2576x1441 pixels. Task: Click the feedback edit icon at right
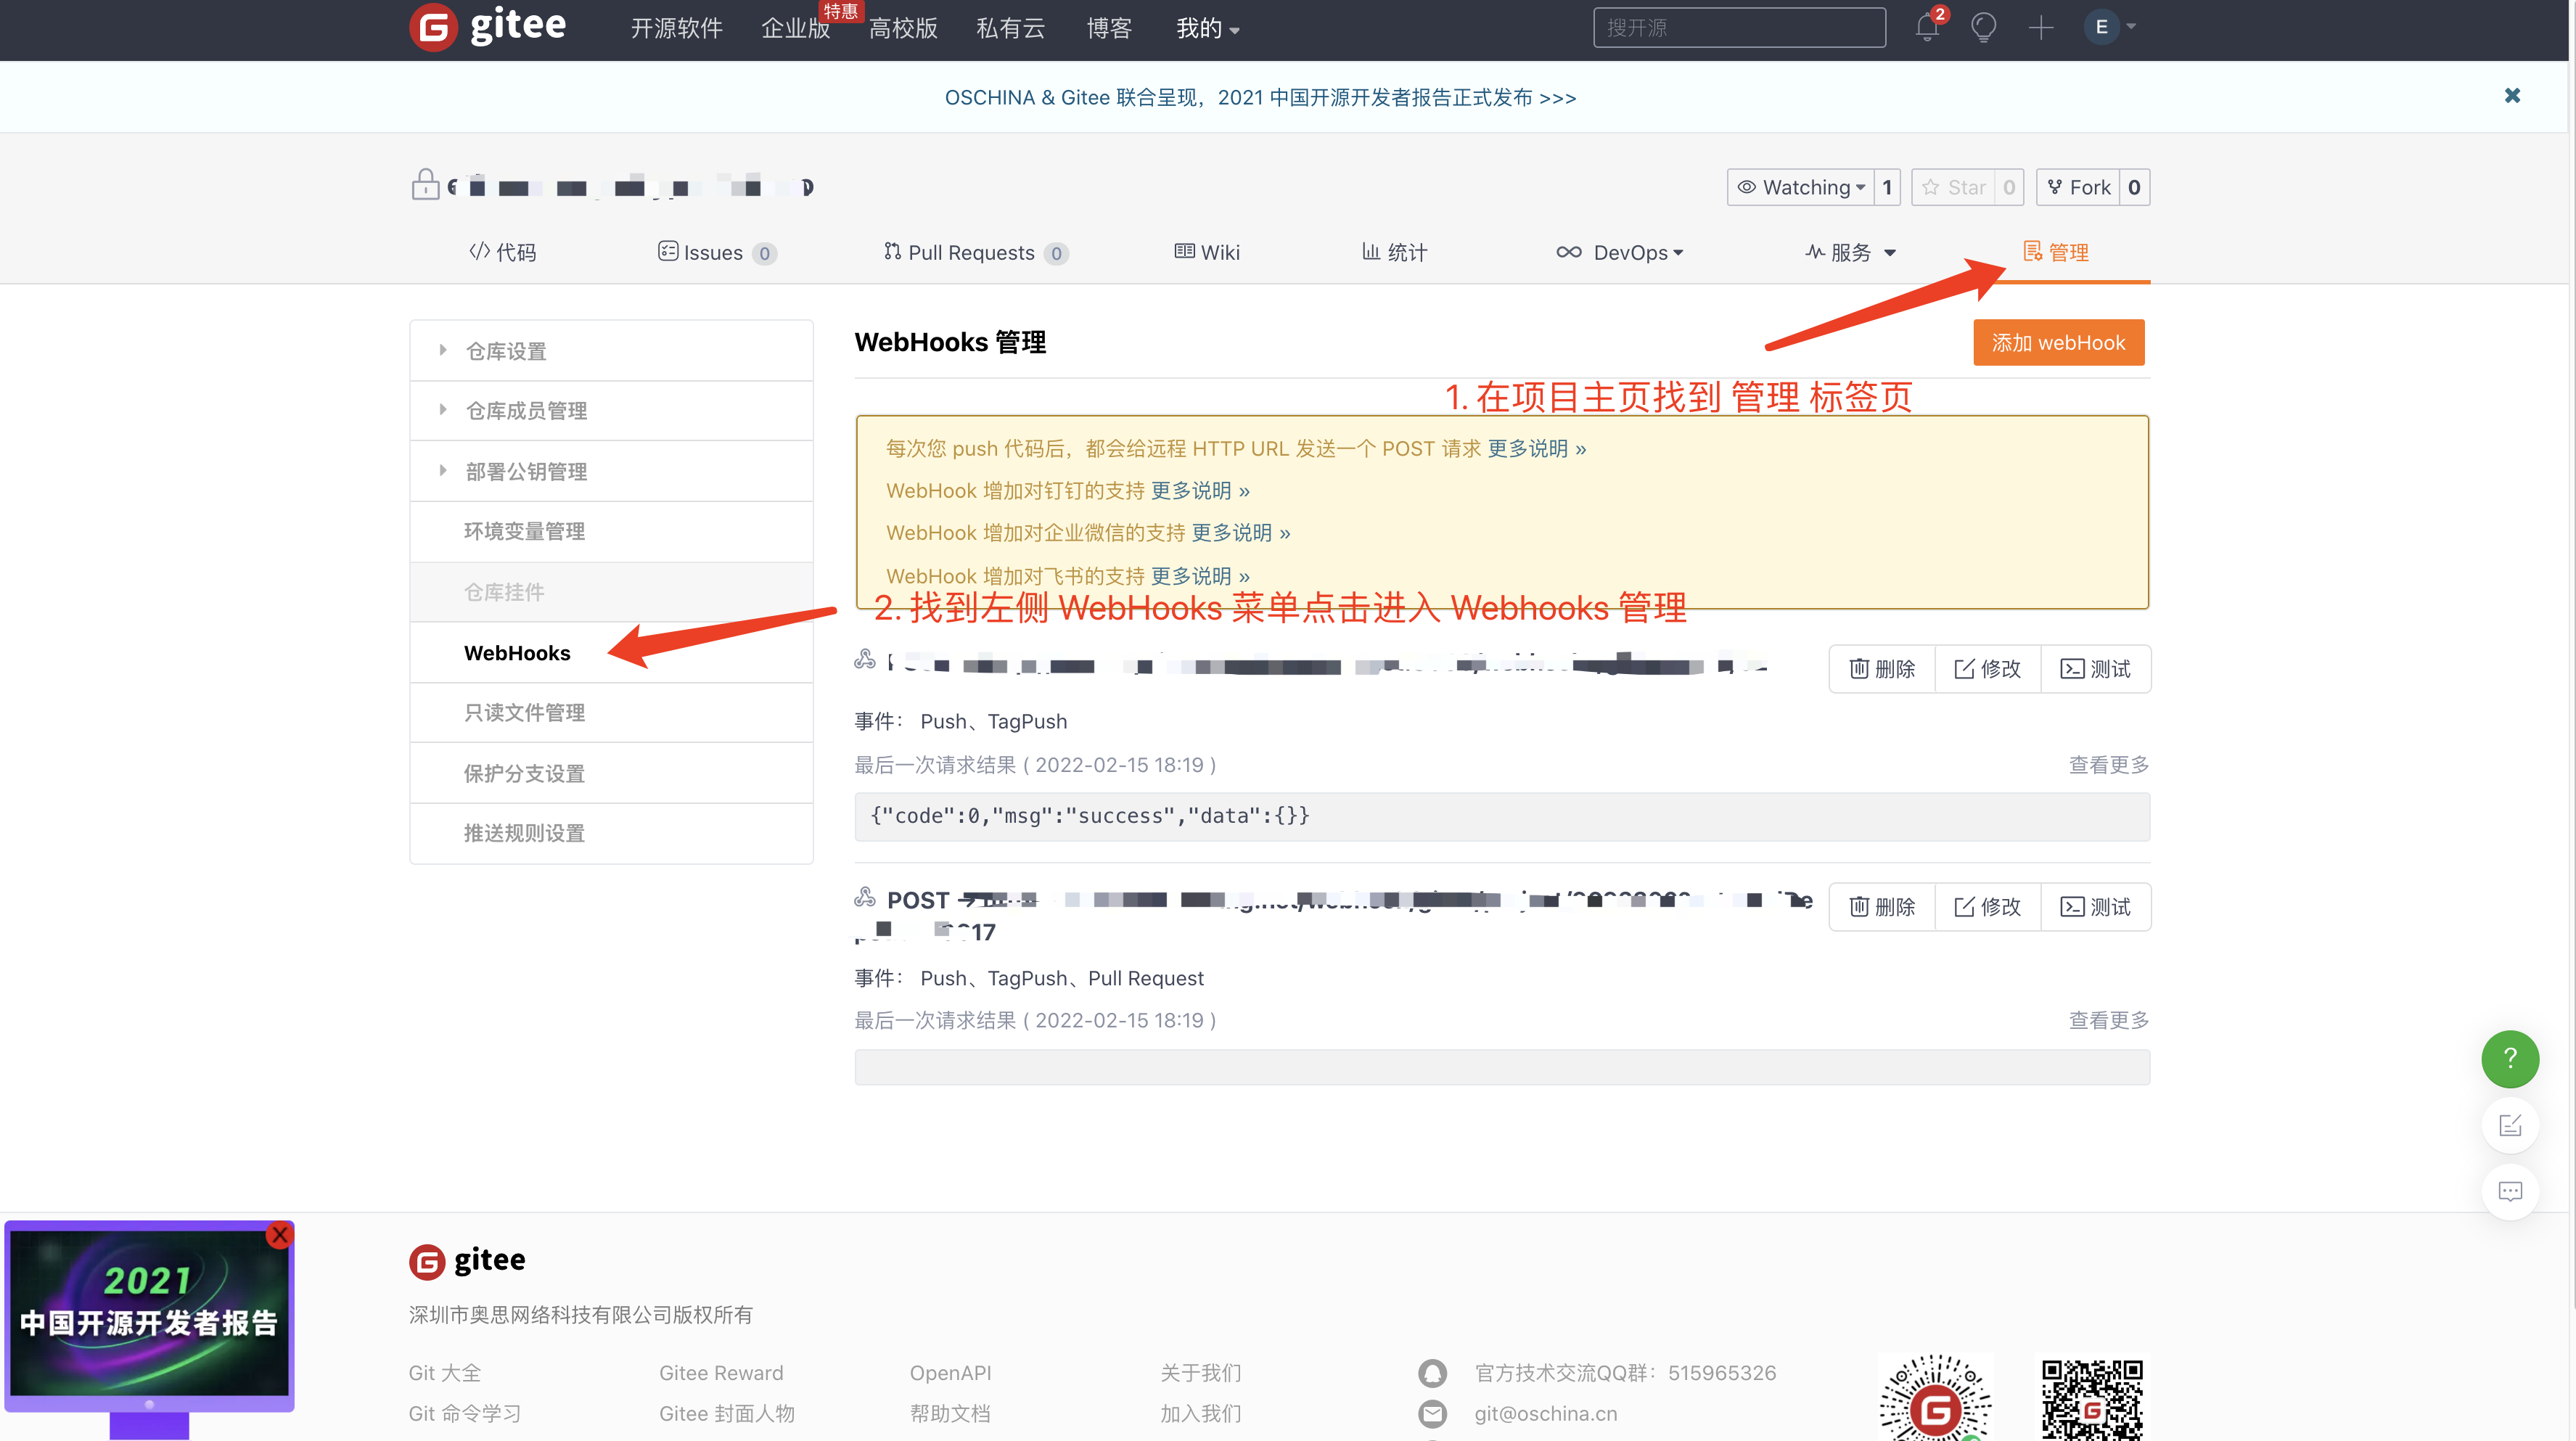(x=2509, y=1126)
